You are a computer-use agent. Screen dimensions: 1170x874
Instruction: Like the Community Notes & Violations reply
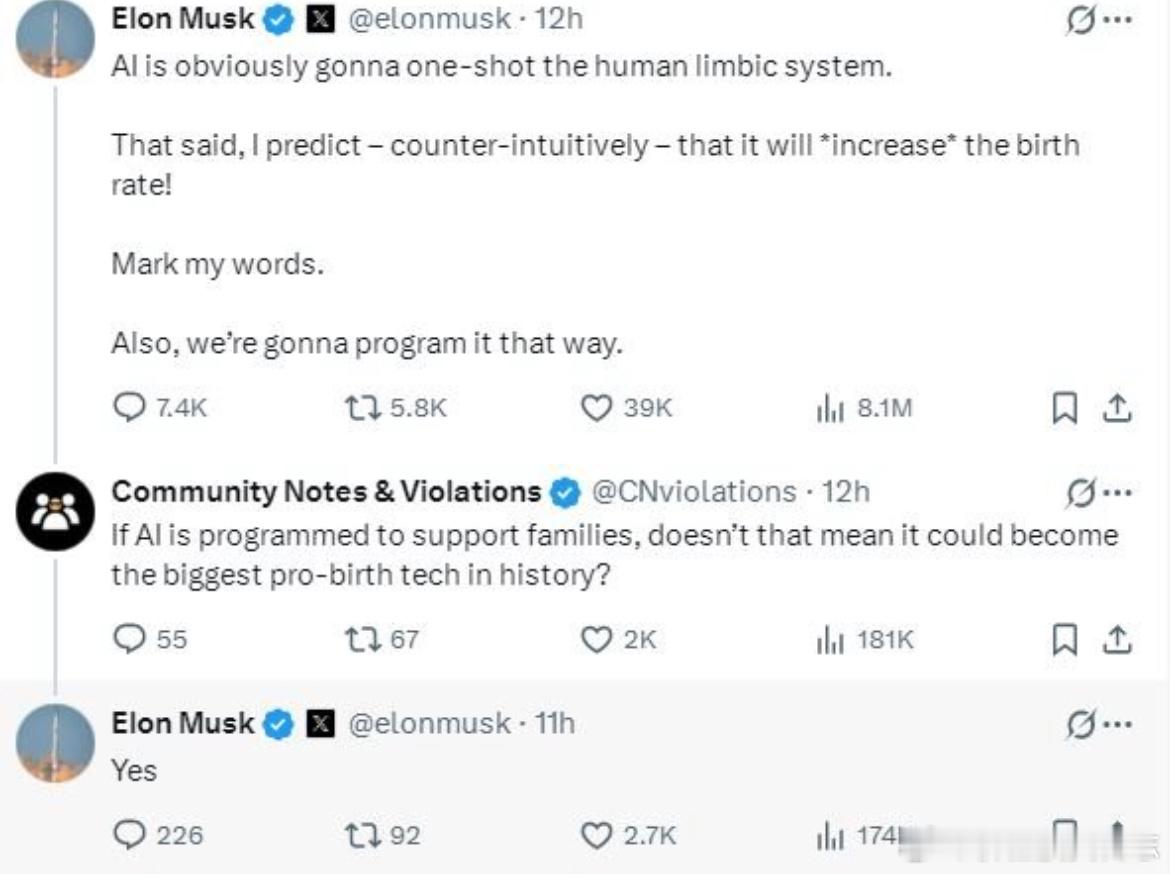596,640
